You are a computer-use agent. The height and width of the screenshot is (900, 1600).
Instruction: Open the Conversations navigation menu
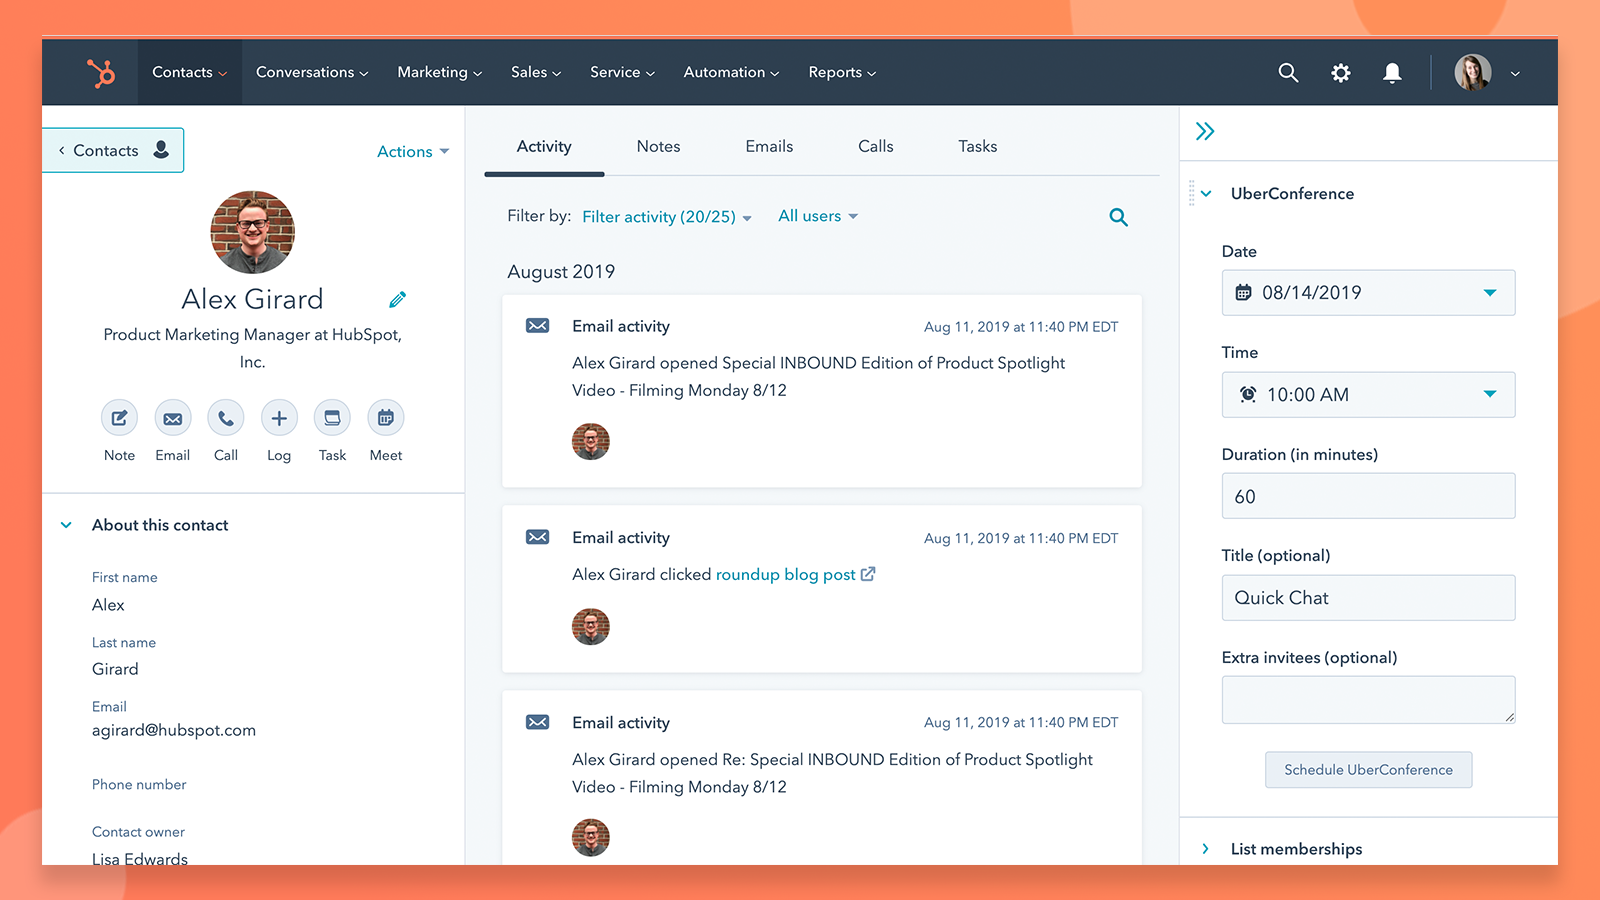coord(312,72)
